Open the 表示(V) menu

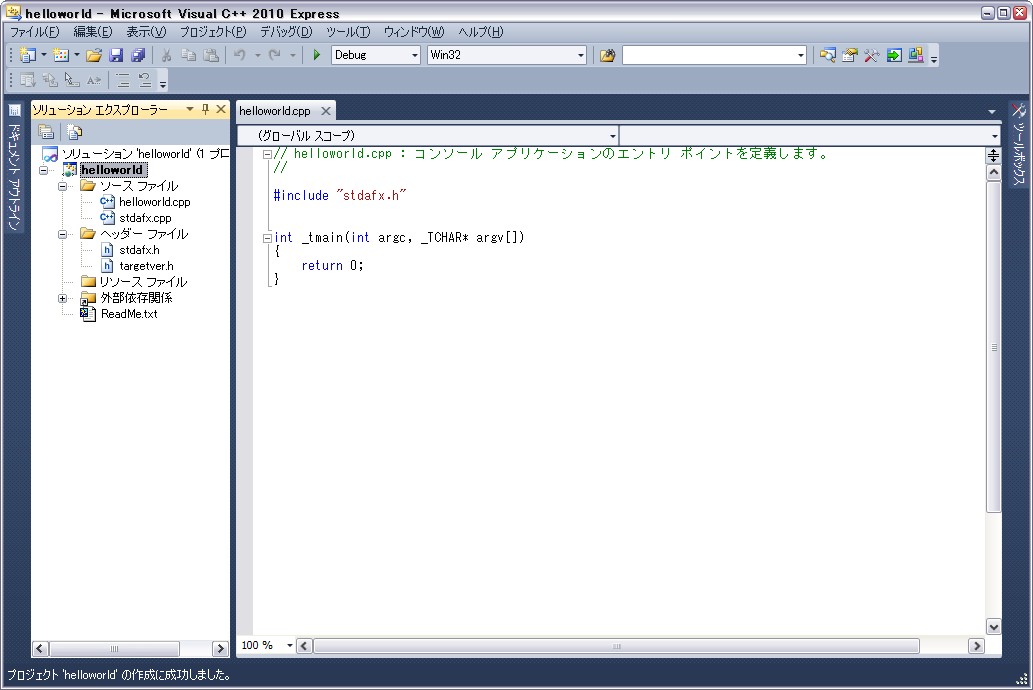tap(146, 32)
